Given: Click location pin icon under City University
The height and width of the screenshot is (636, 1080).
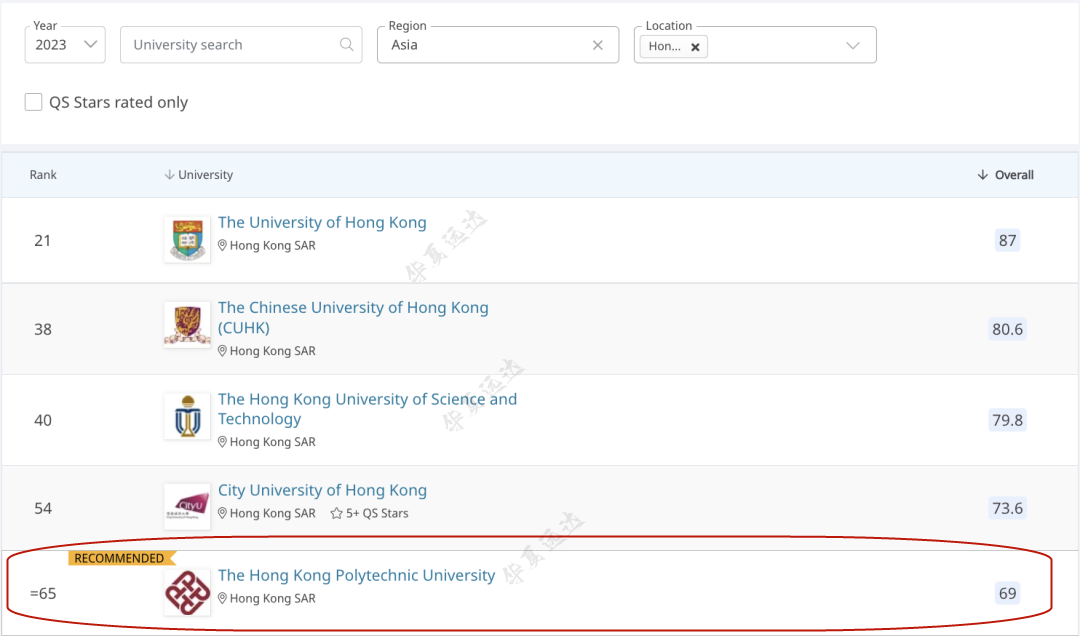Looking at the screenshot, I should (222, 513).
